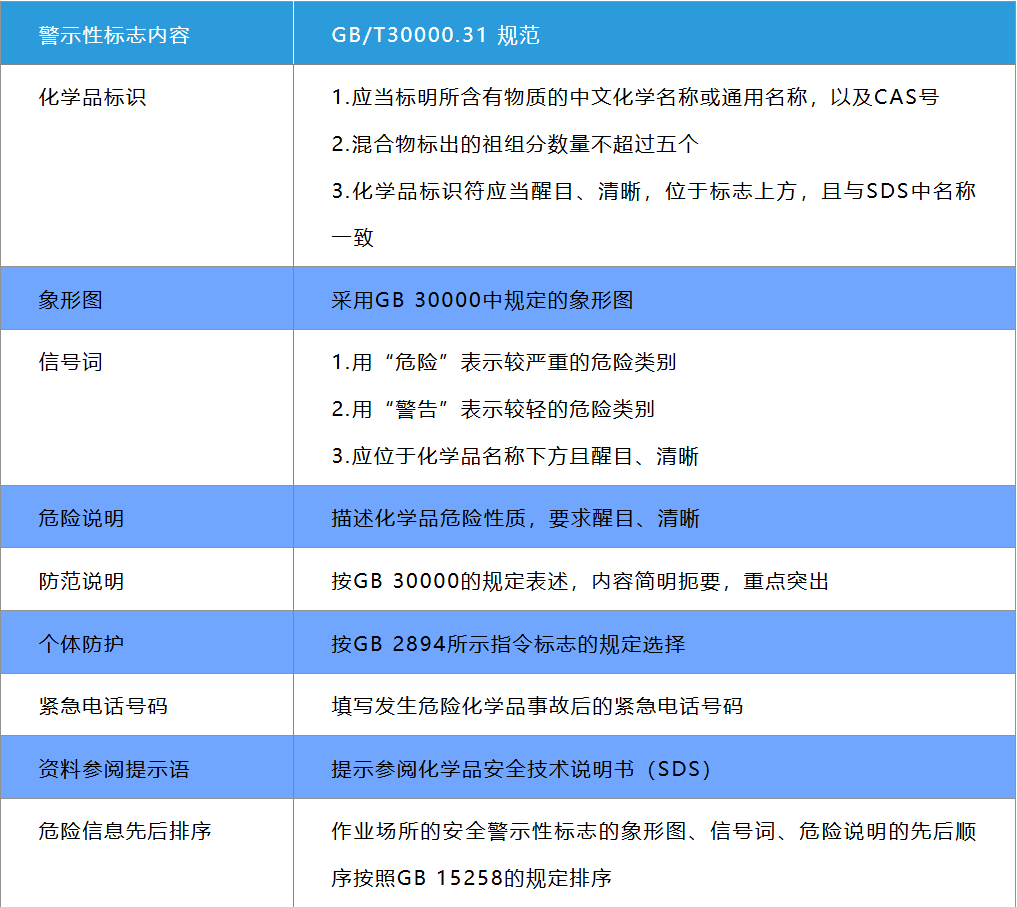1017x907 pixels.
Task: Select the line mentioning CAS号
Action: coord(634,98)
